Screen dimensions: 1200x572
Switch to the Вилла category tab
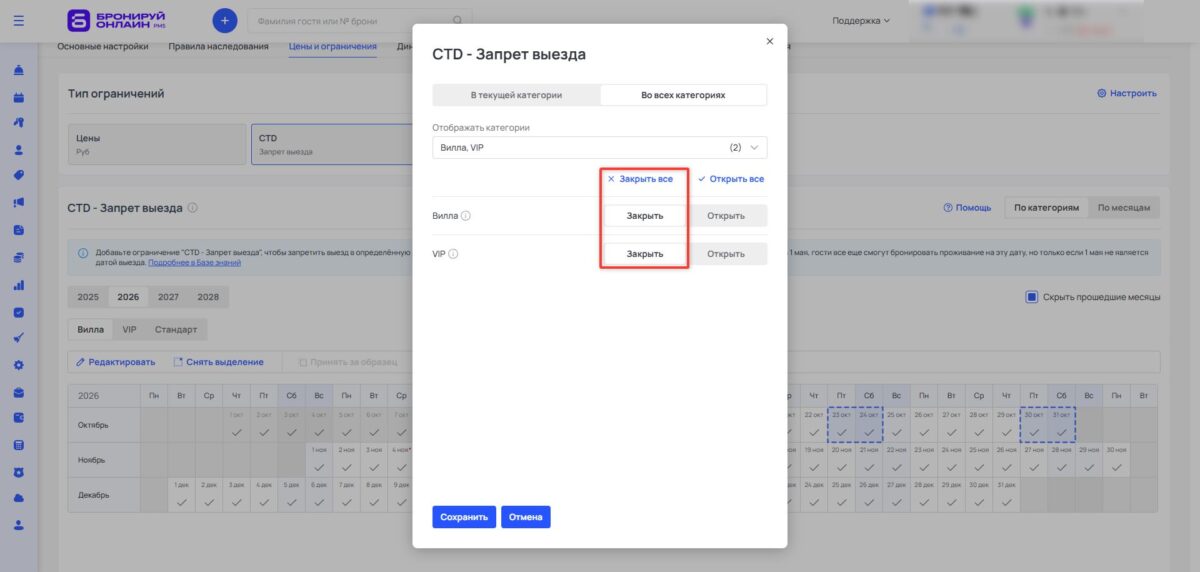[x=90, y=329]
